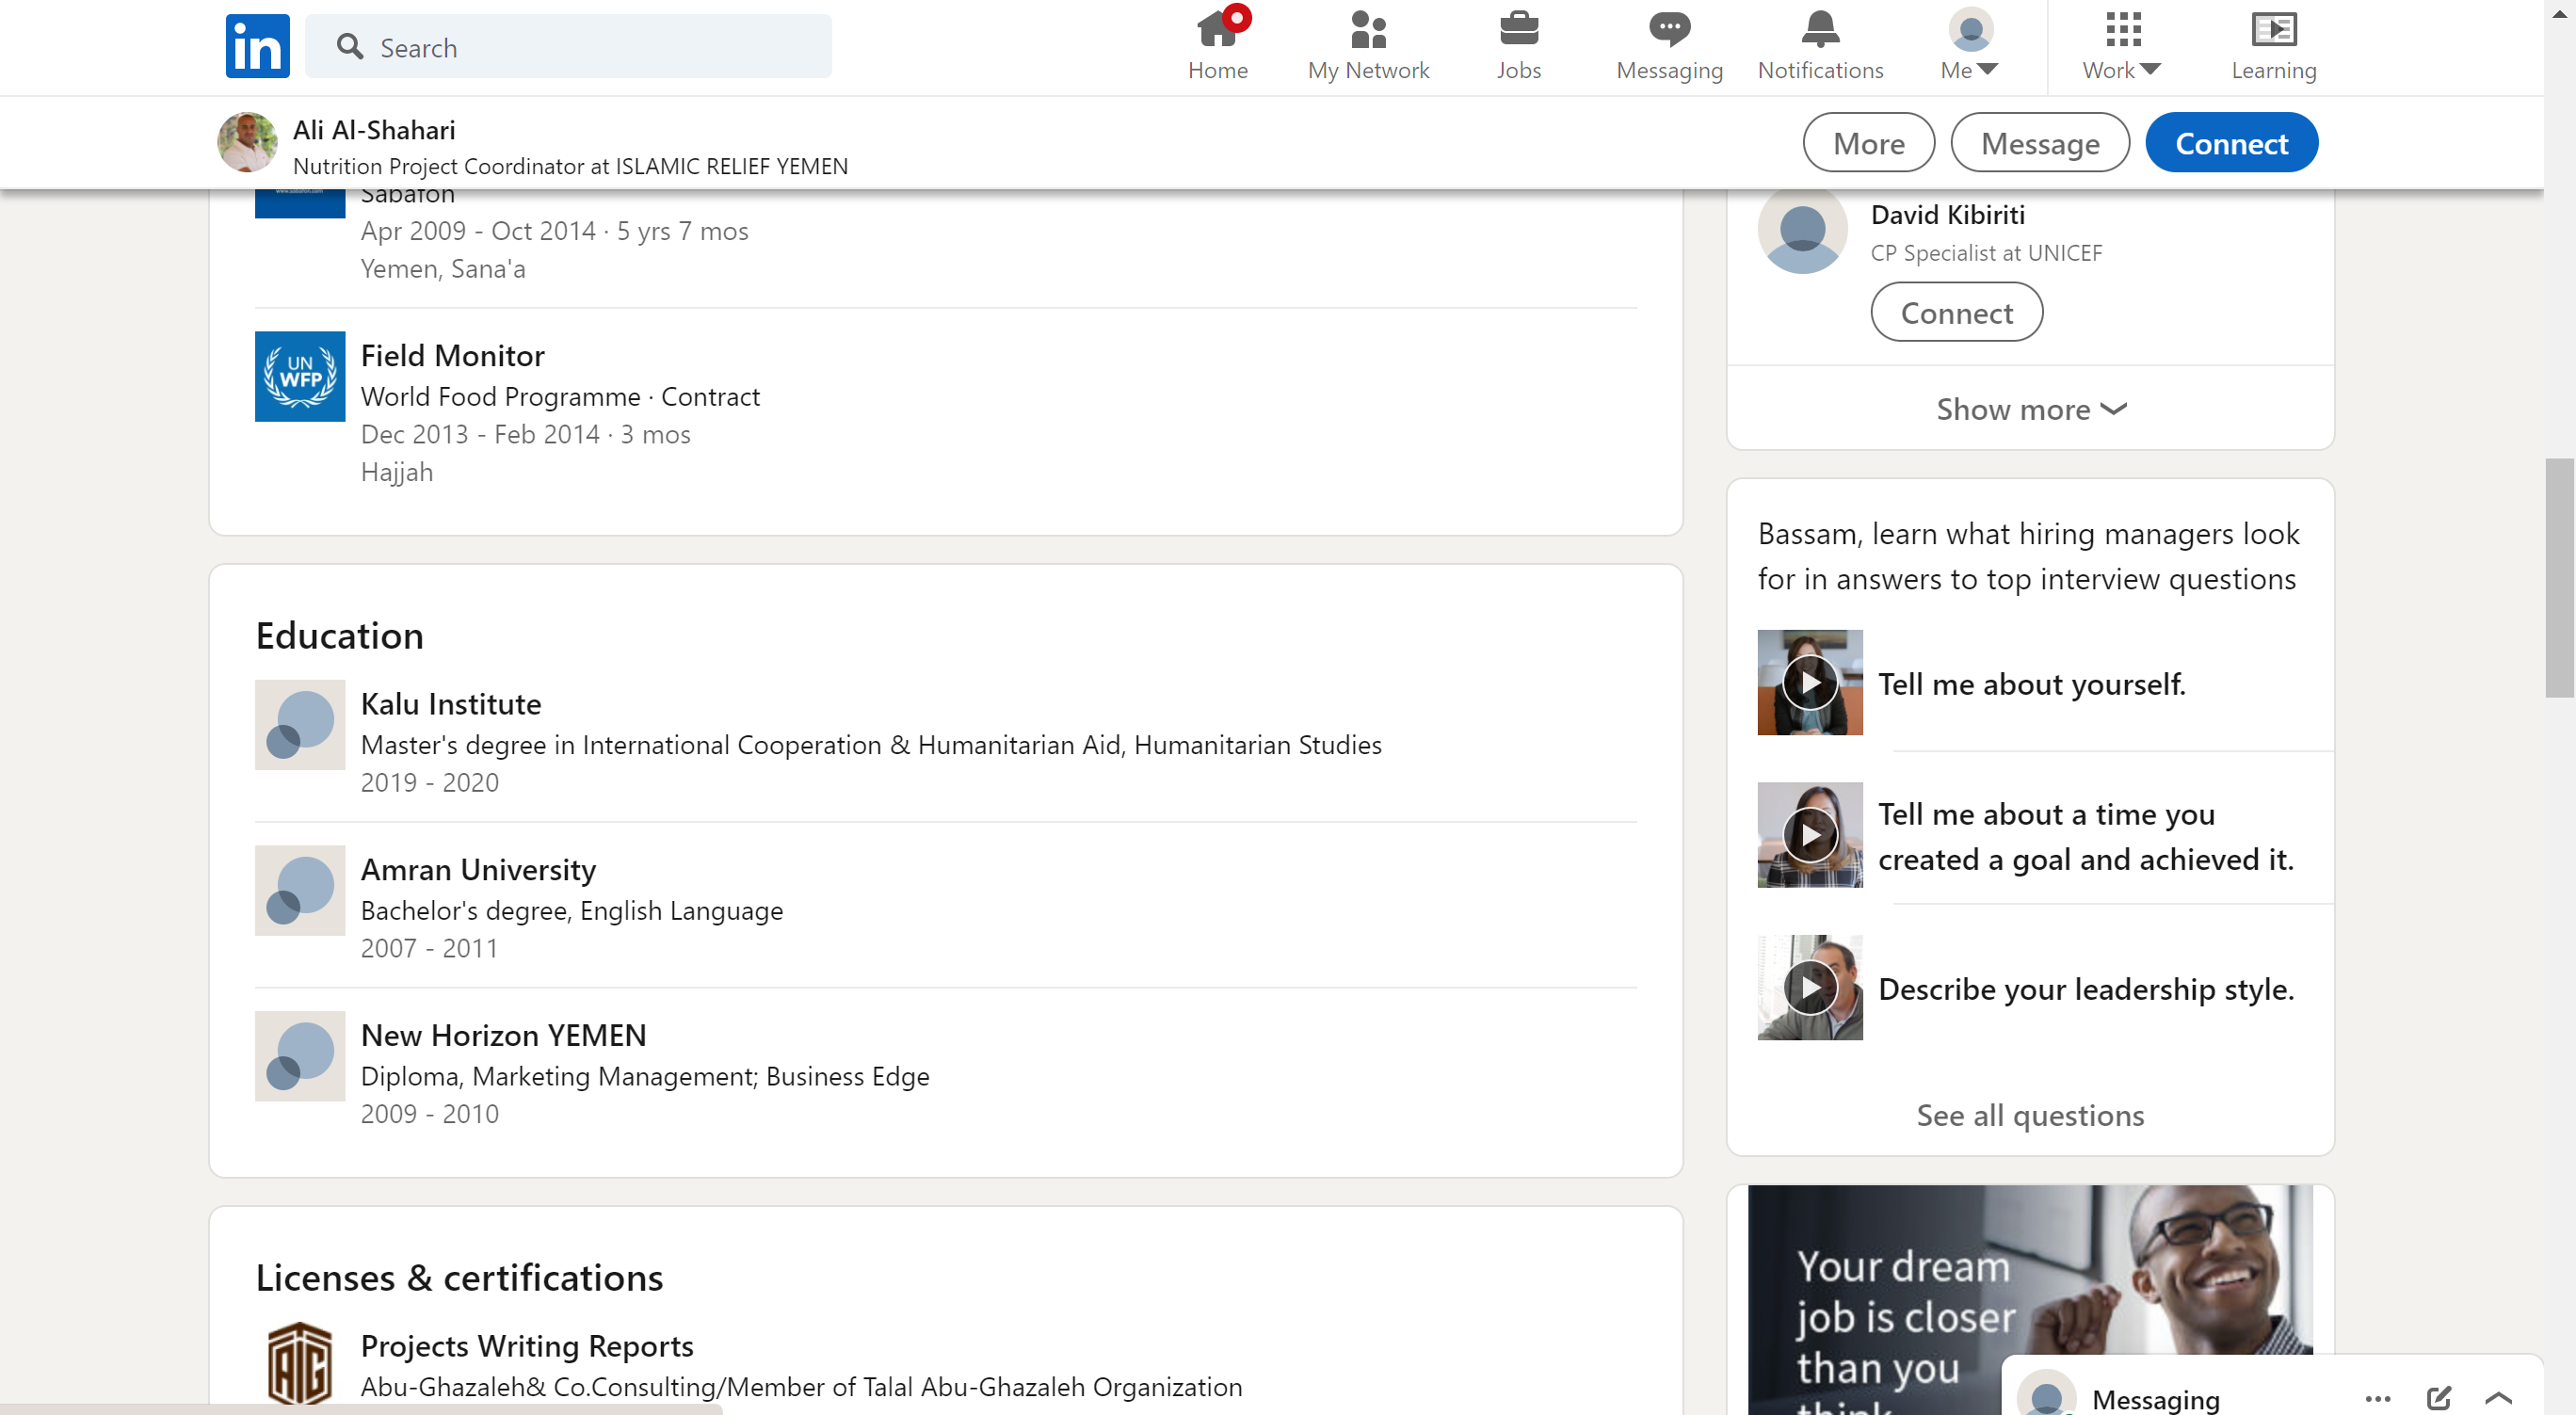This screenshot has height=1415, width=2576.
Task: Play the 'Describe your leadership style' video
Action: [1809, 988]
